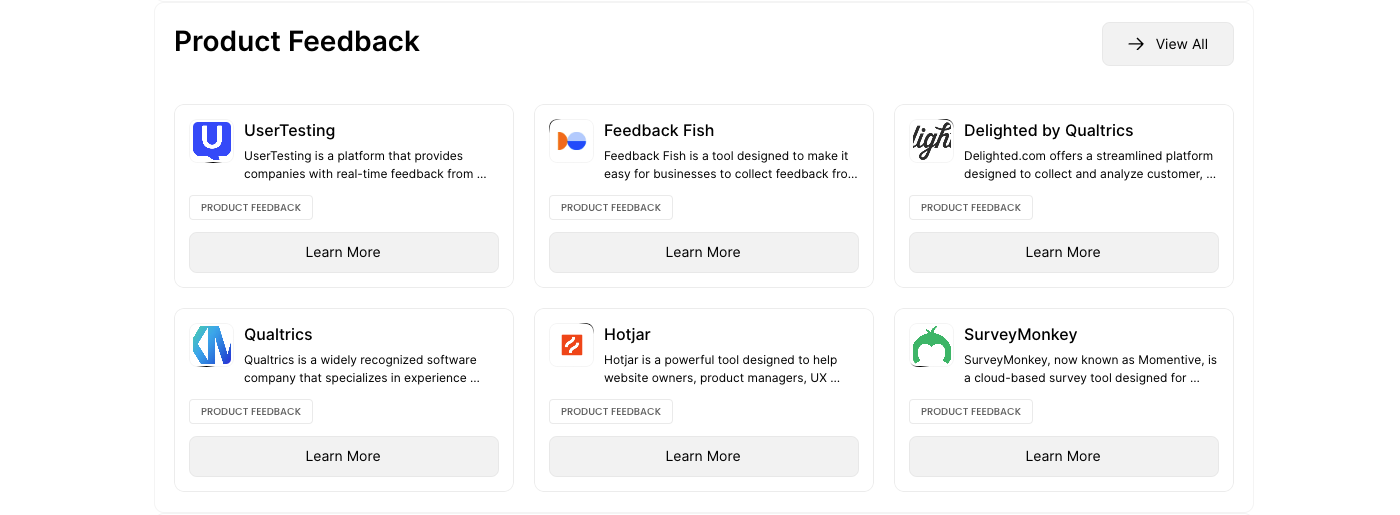Open the SurveyMonkey card title
Image resolution: width=1400 pixels, height=515 pixels.
1020,335
